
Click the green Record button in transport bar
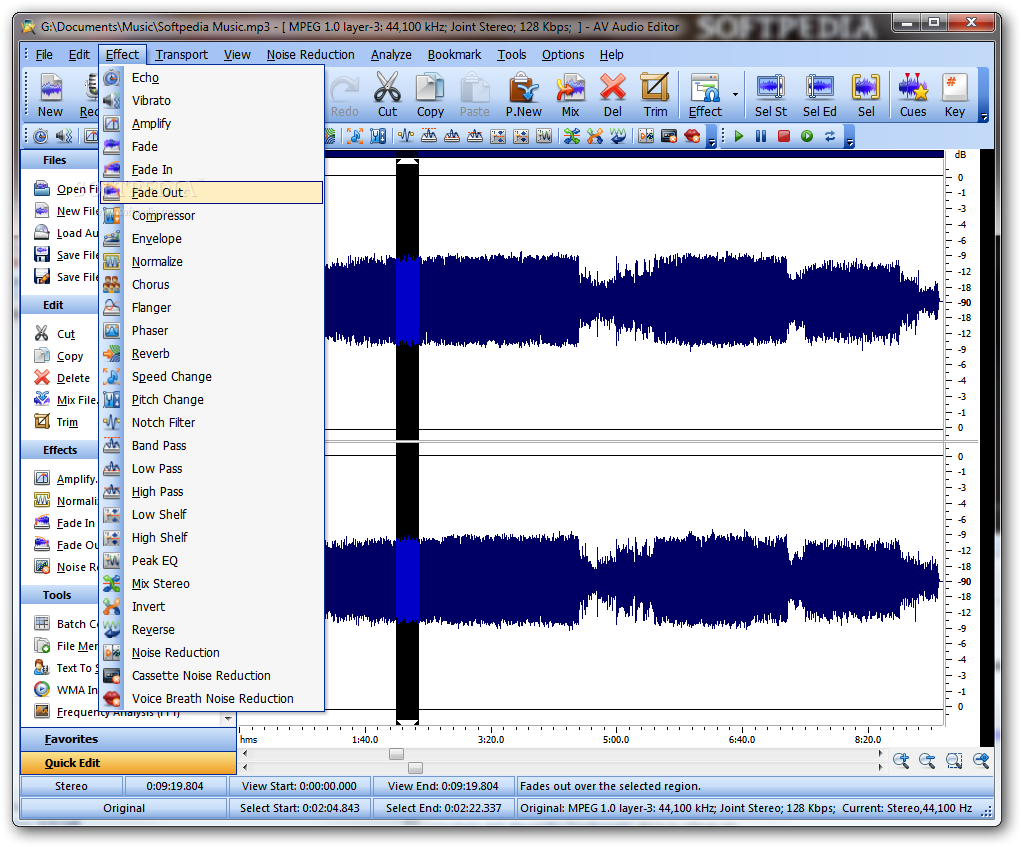807,136
